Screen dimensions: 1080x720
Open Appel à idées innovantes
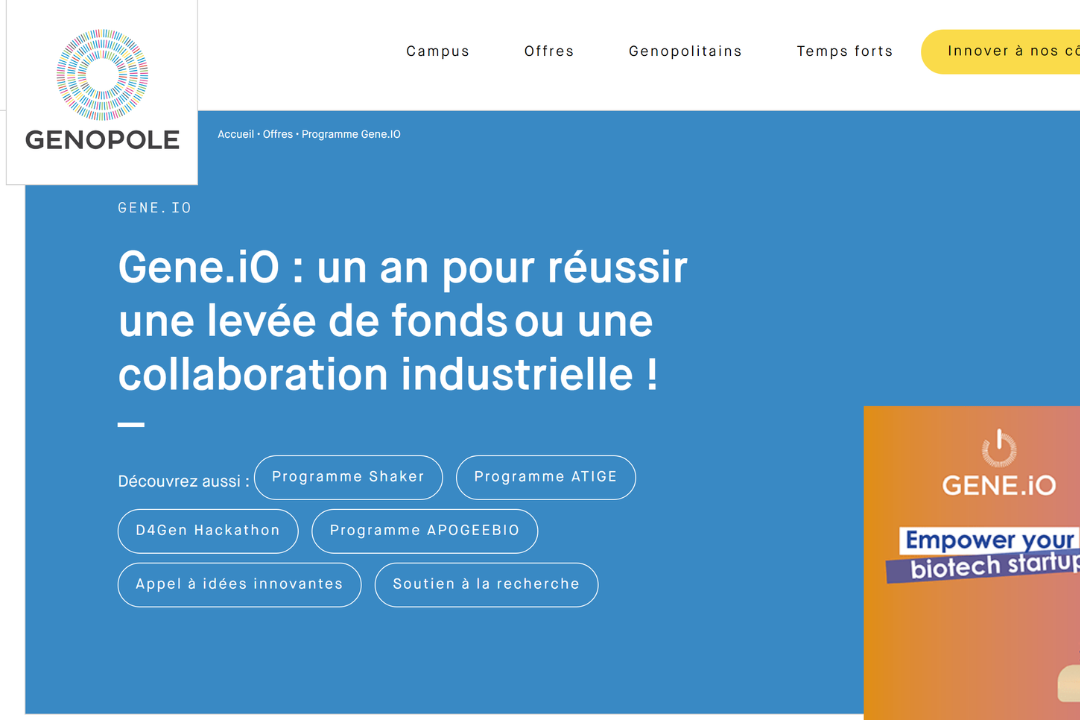[240, 585]
